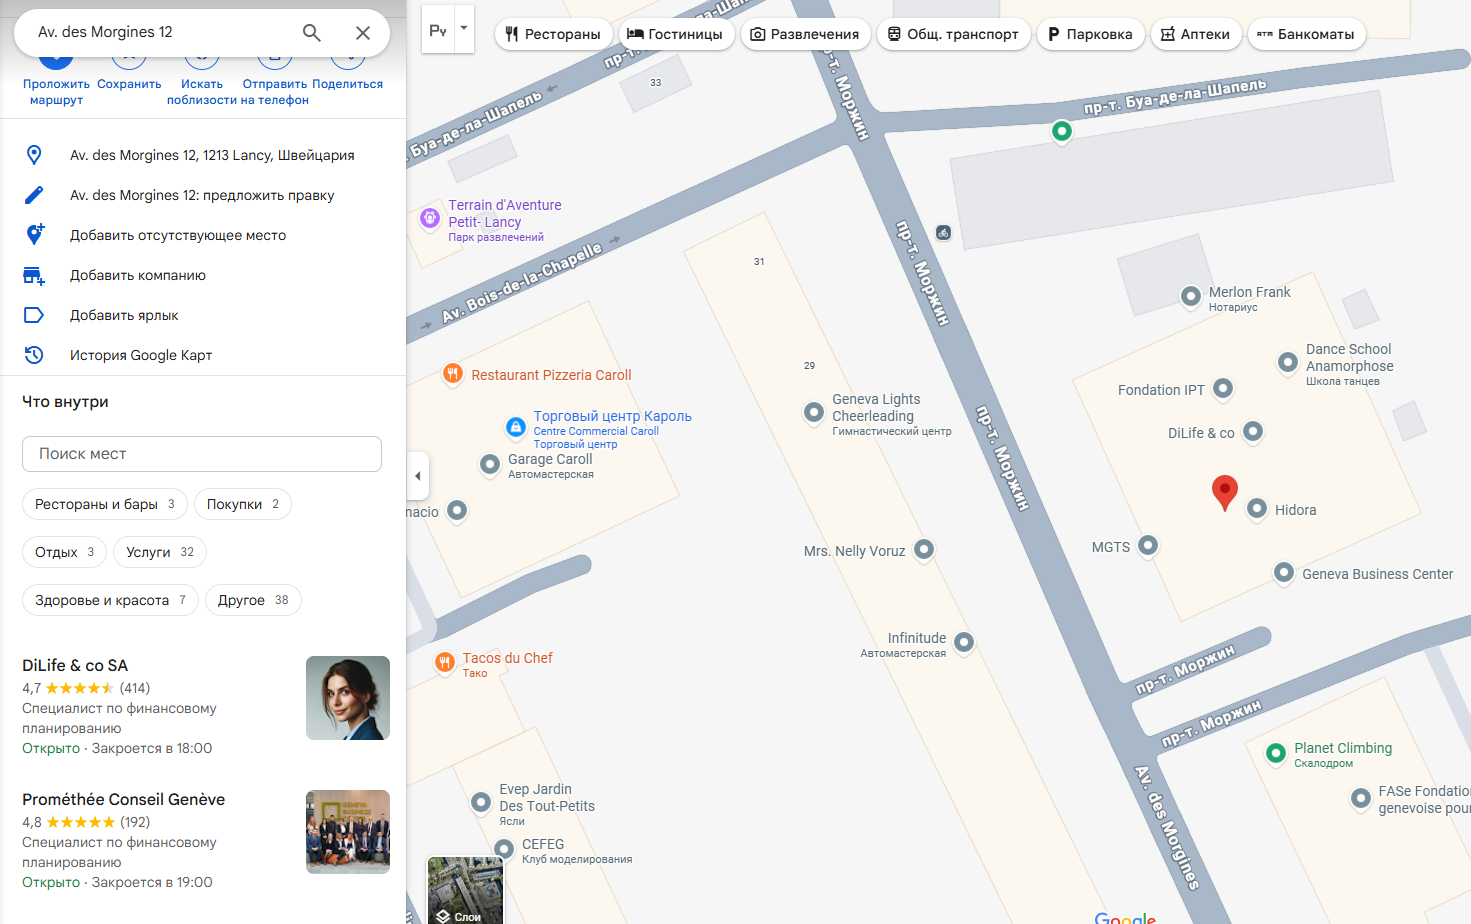Click Prométhée Conseil Genève photo thumbnail
Viewport: 1471px width, 924px height.
point(348,832)
